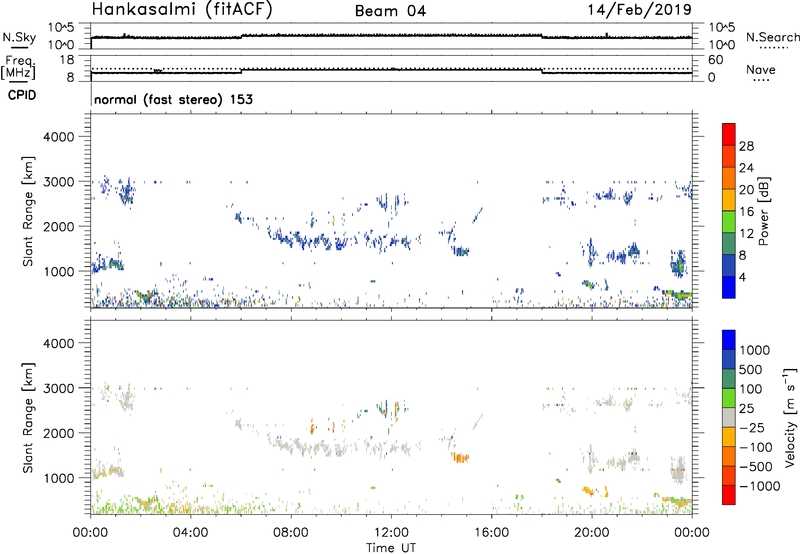This screenshot has width=800, height=554.
Task: Click the '24' value on Power scale
Action: pos(746,168)
